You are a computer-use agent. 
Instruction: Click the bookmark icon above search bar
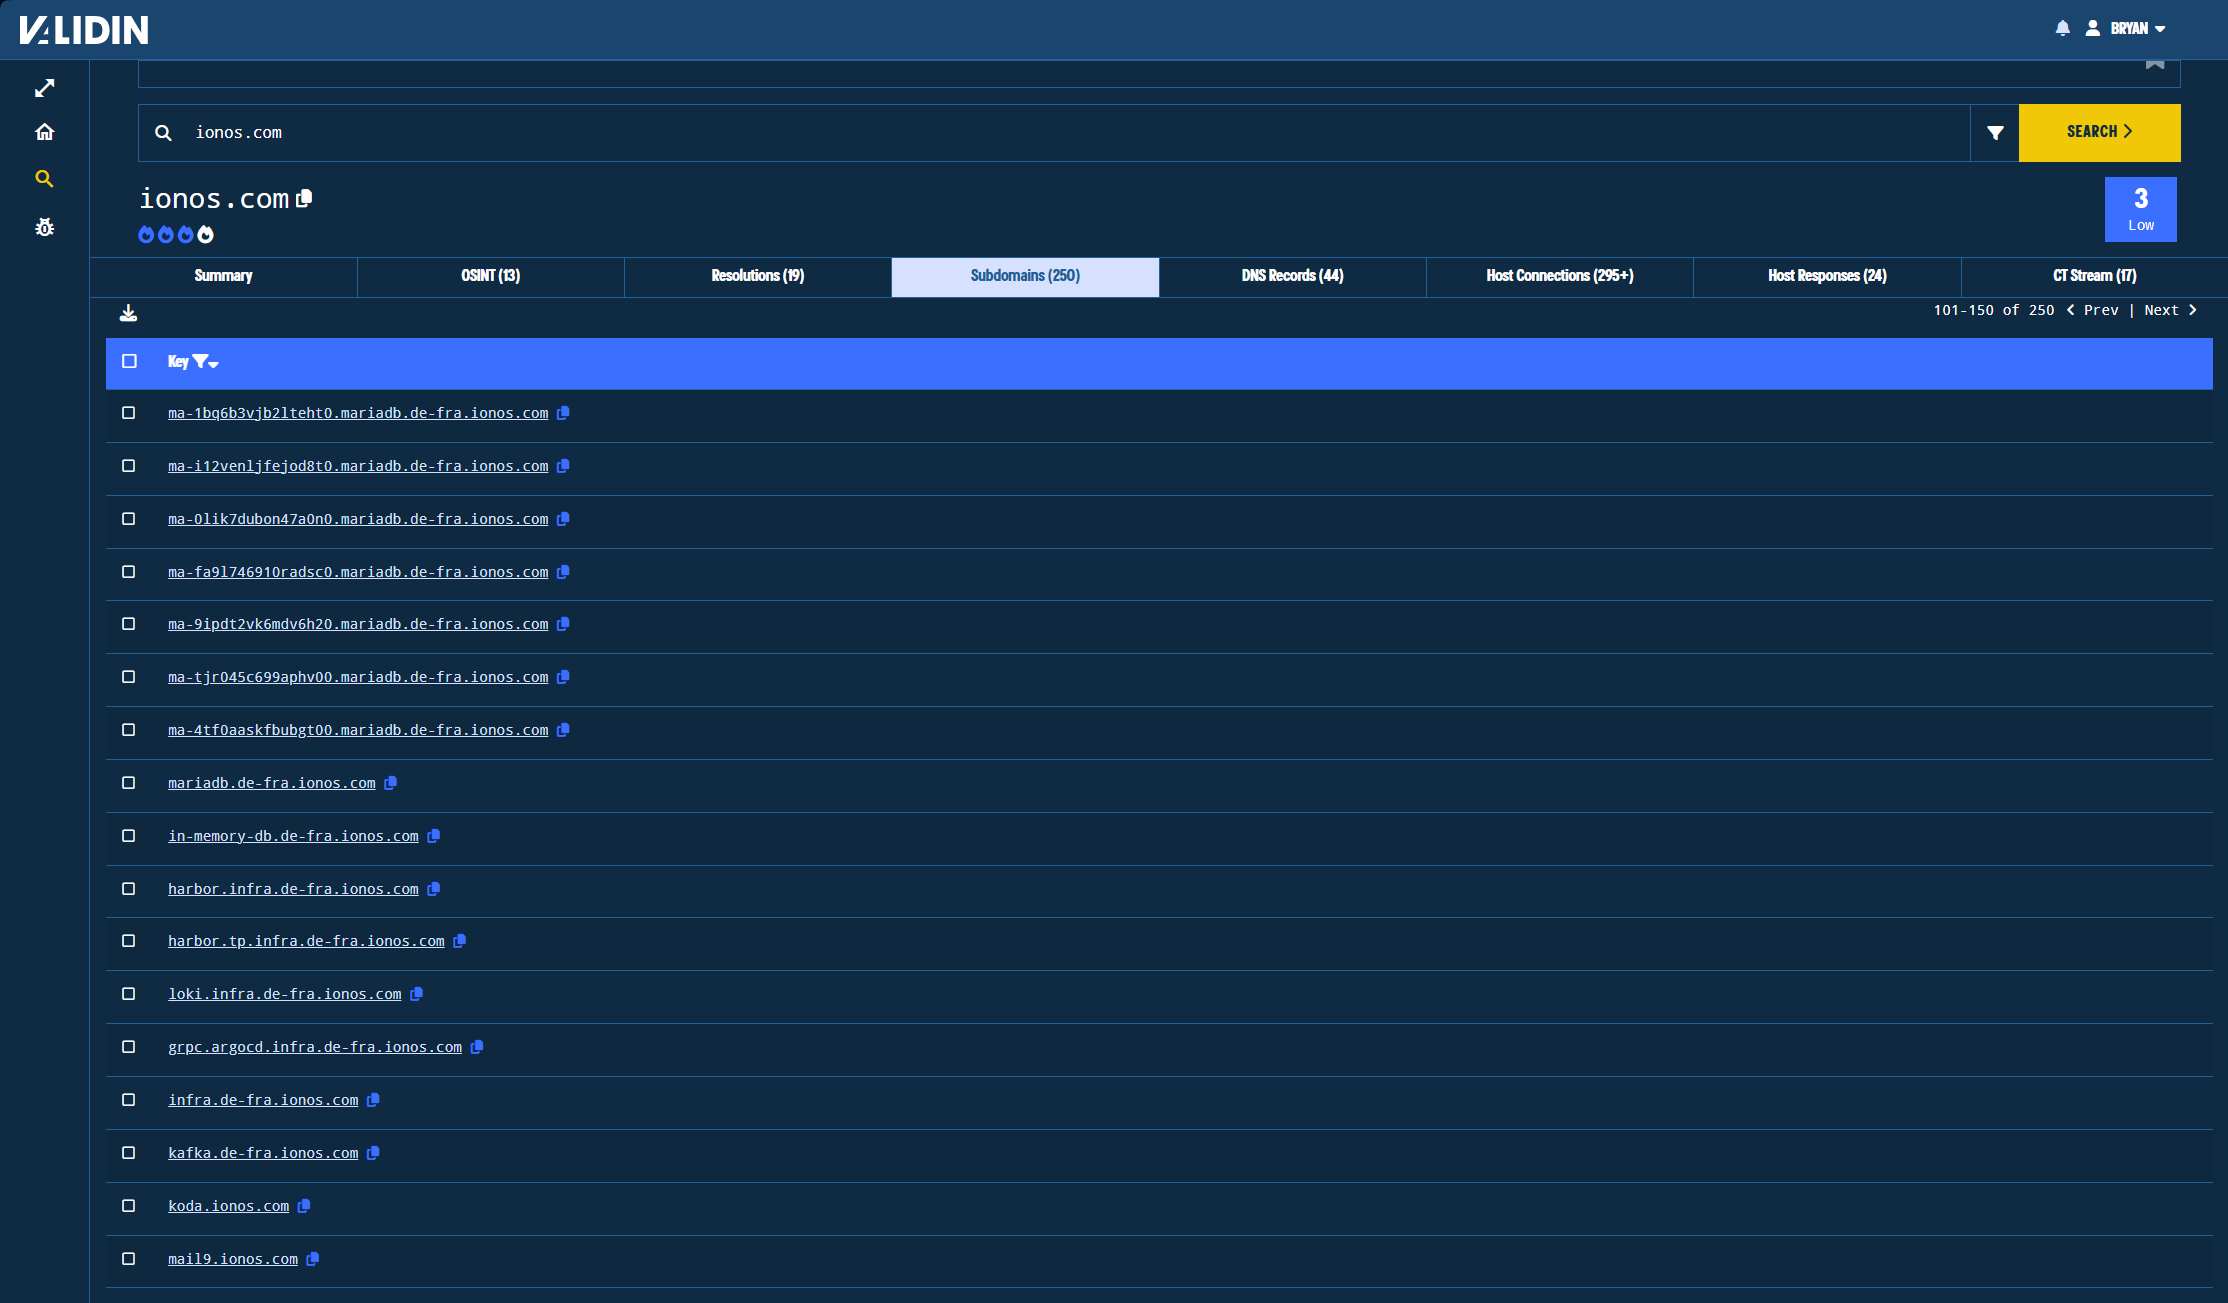click(x=2155, y=64)
